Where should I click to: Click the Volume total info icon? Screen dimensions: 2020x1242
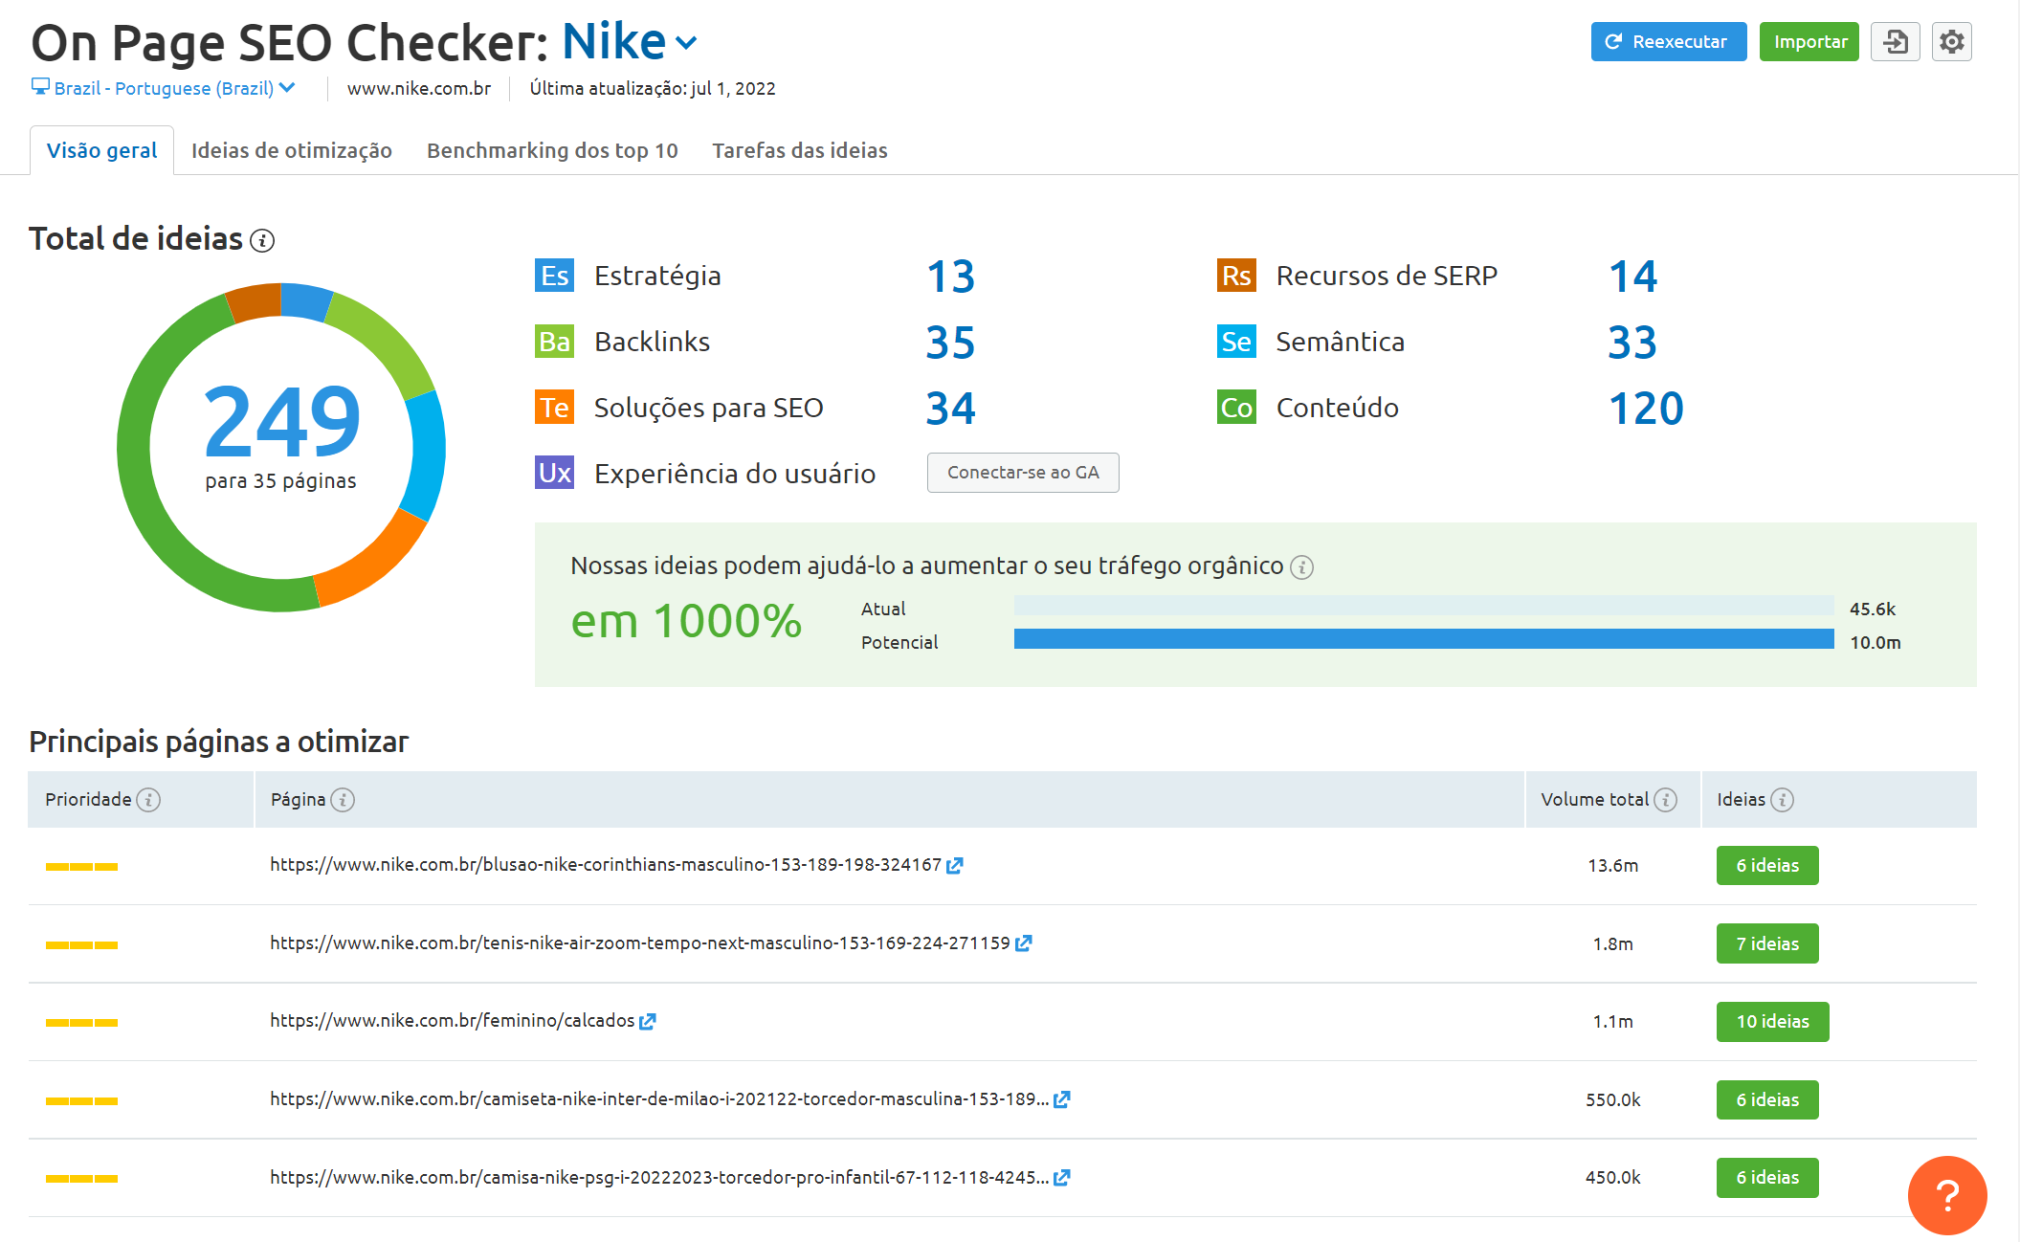[x=1665, y=800]
